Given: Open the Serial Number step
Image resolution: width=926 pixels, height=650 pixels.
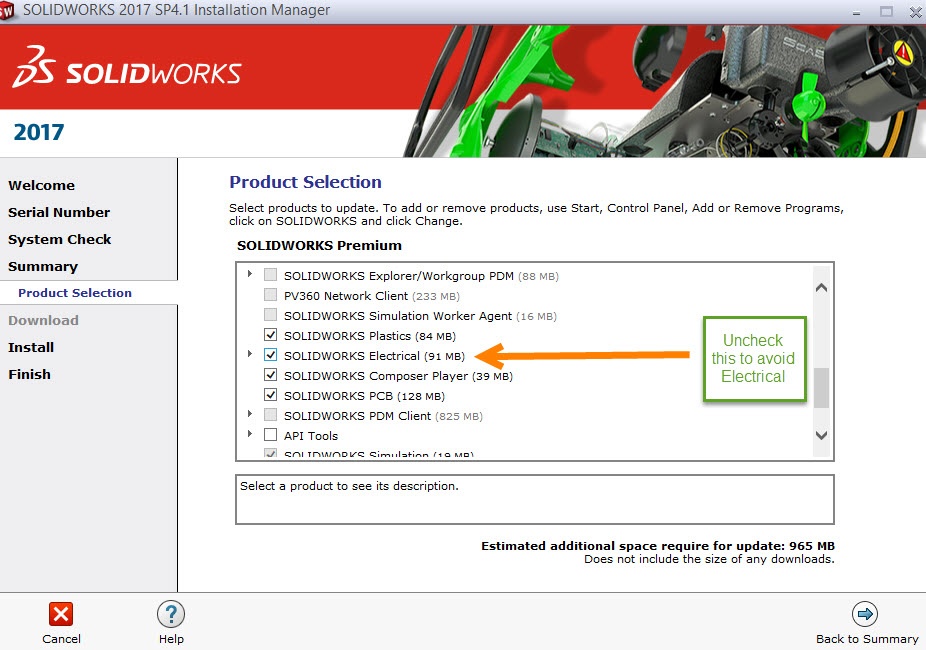Looking at the screenshot, I should pyautogui.click(x=59, y=212).
